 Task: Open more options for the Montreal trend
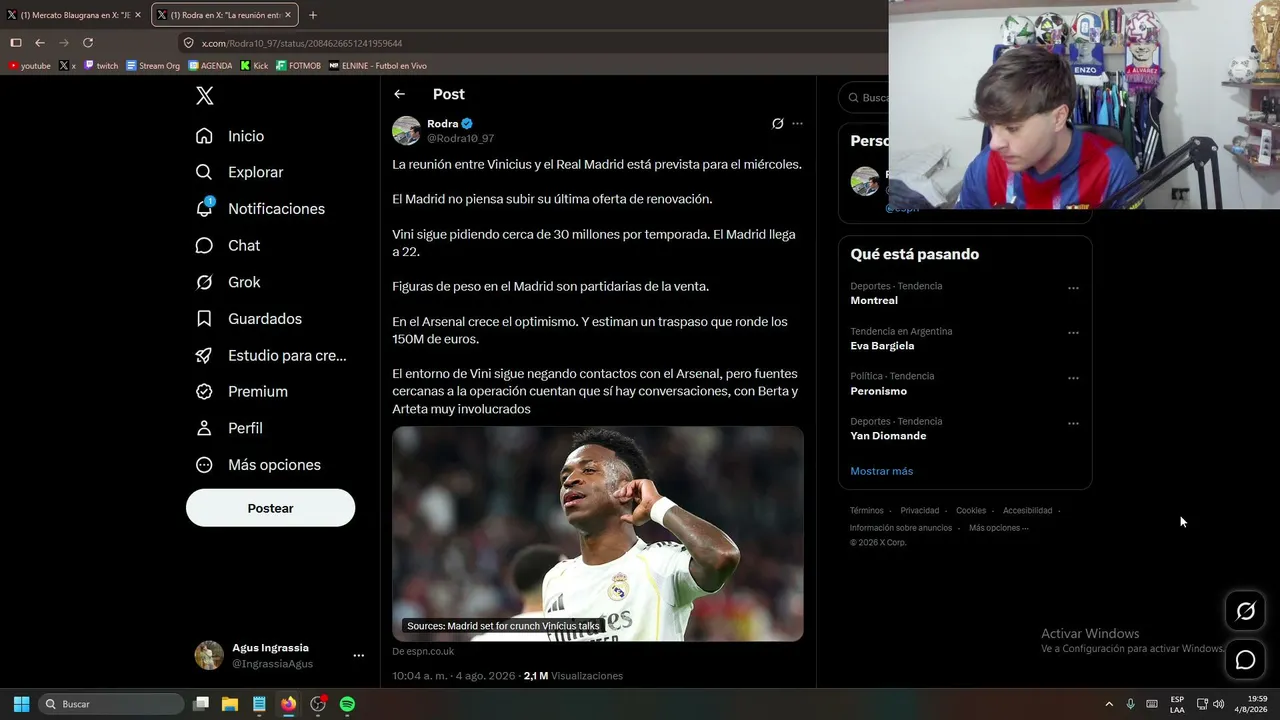1073,288
